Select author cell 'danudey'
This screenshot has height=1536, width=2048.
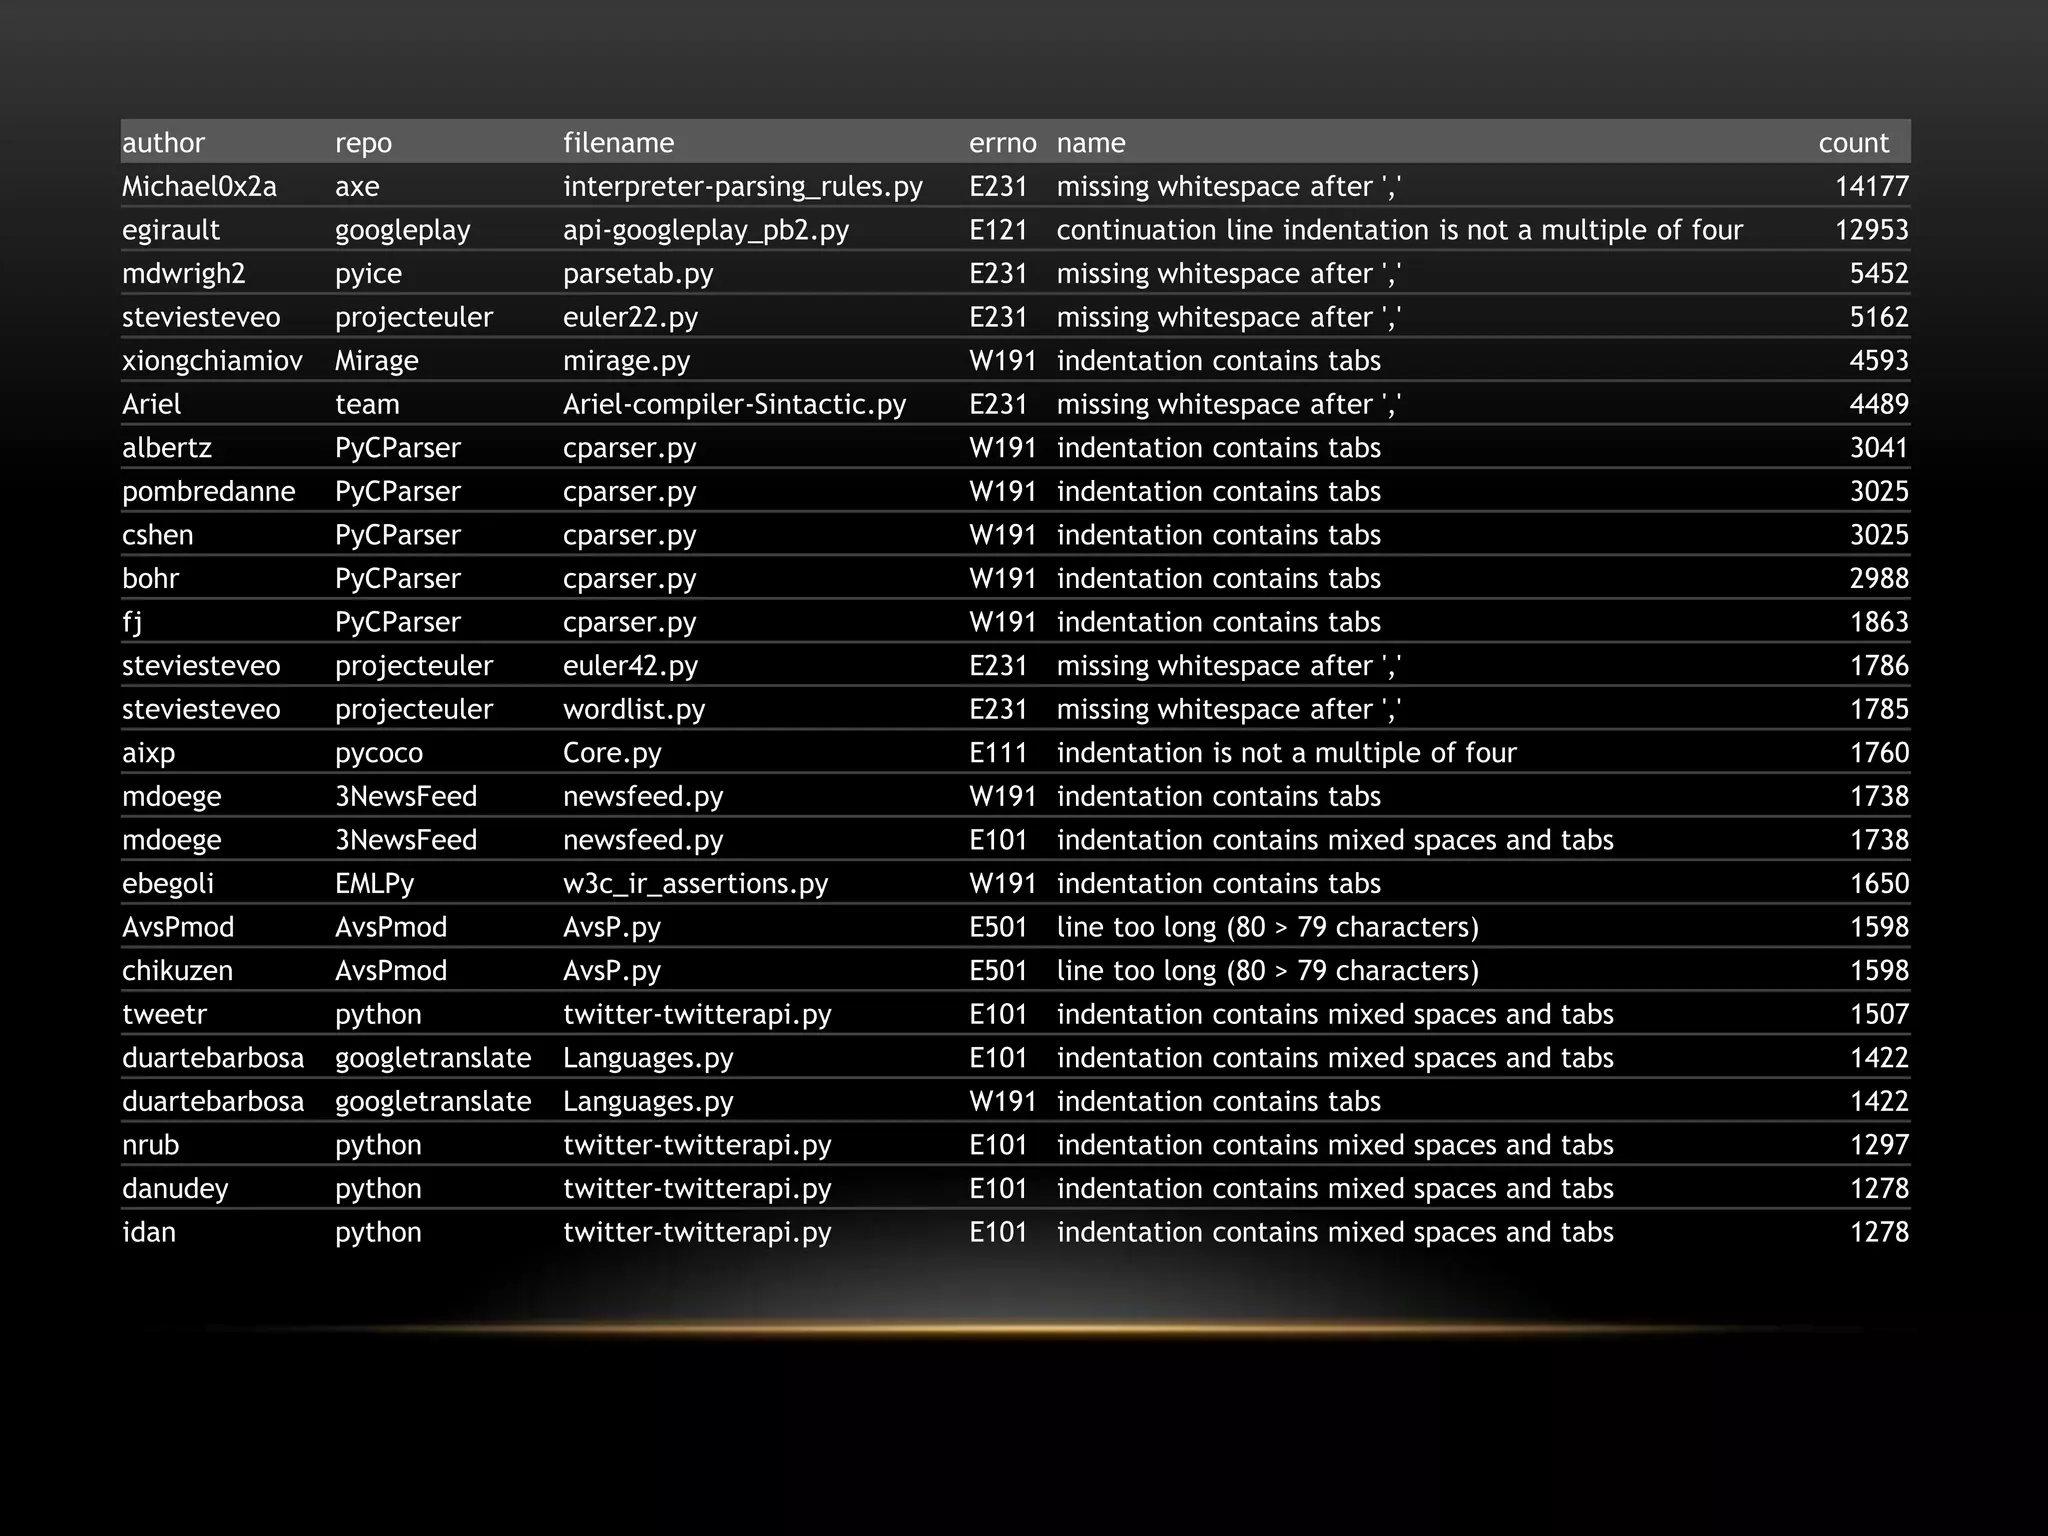175,1189
